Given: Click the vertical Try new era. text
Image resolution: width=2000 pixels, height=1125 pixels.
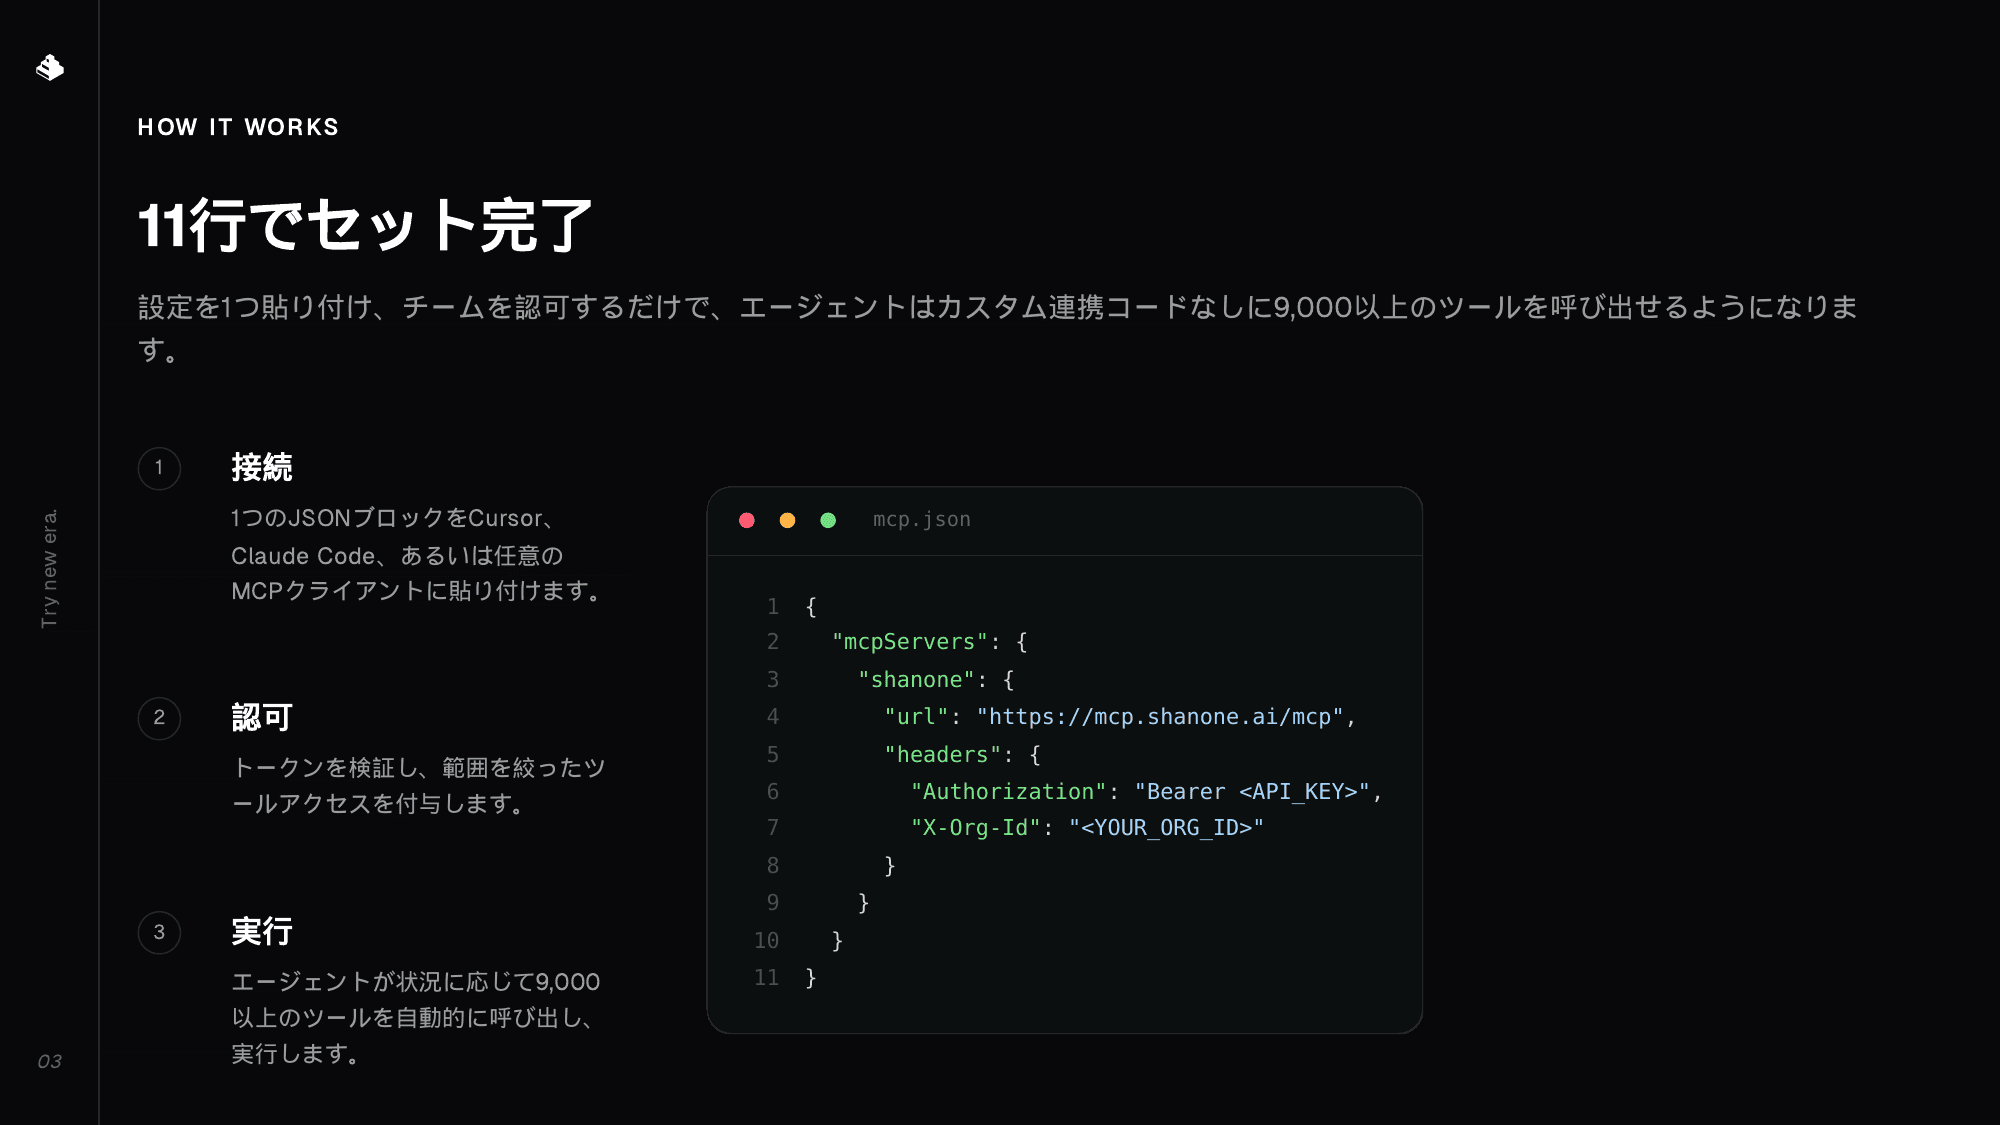Looking at the screenshot, I should pyautogui.click(x=49, y=569).
